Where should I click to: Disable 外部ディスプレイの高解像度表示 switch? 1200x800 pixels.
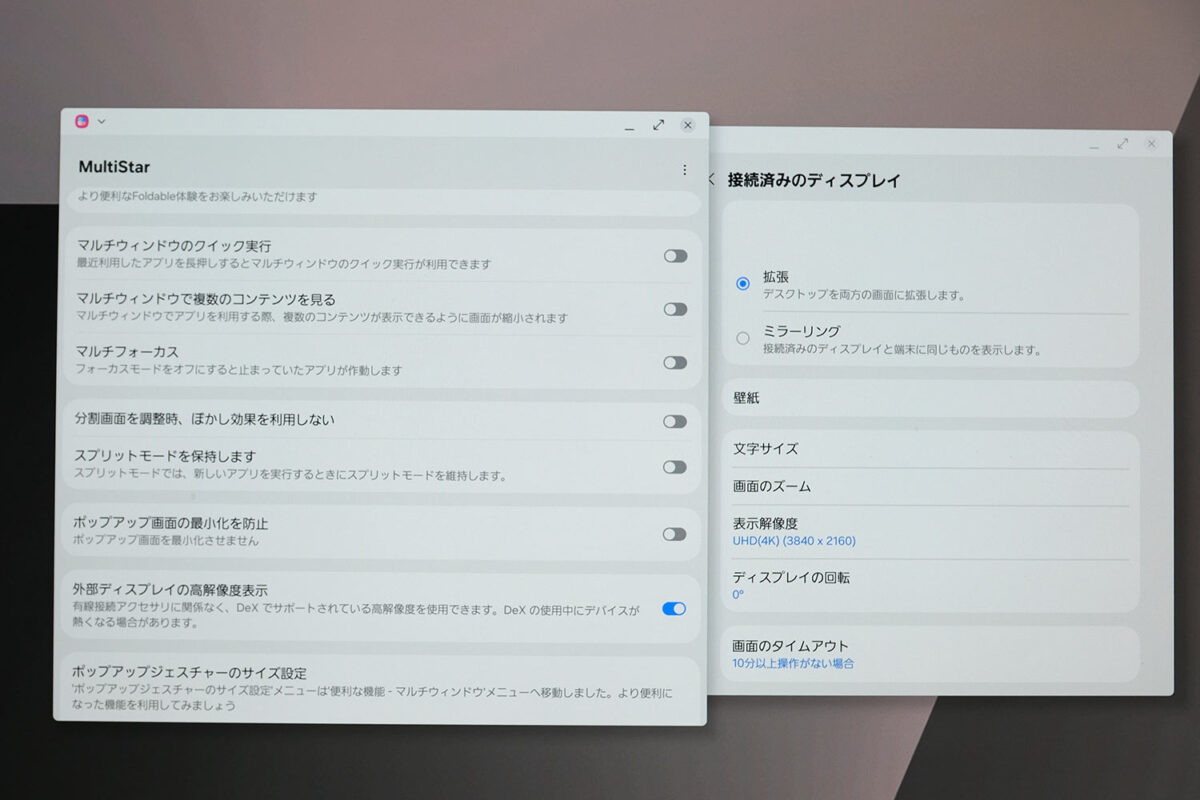pos(674,608)
